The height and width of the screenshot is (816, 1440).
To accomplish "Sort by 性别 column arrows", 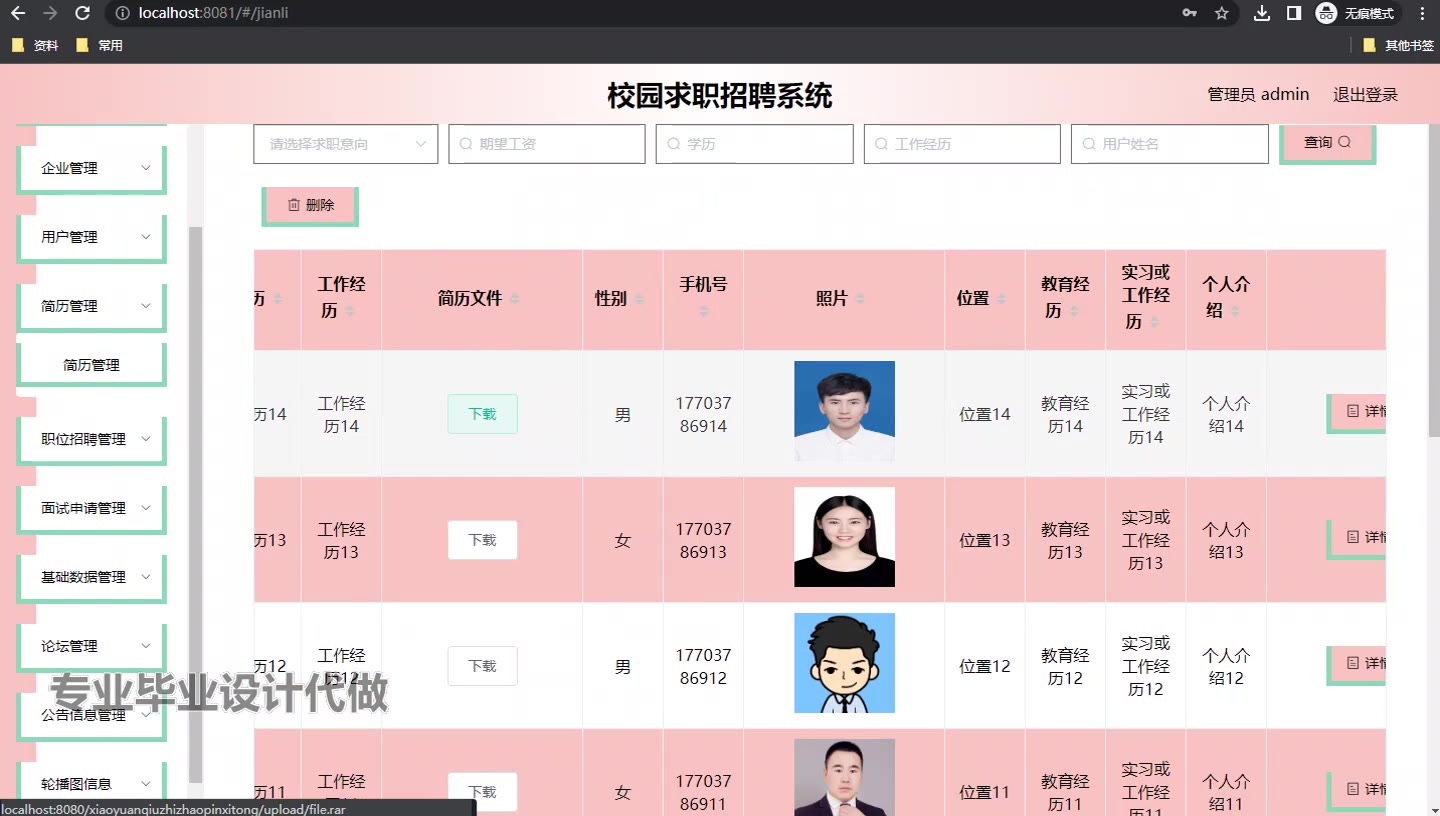I will [x=639, y=299].
